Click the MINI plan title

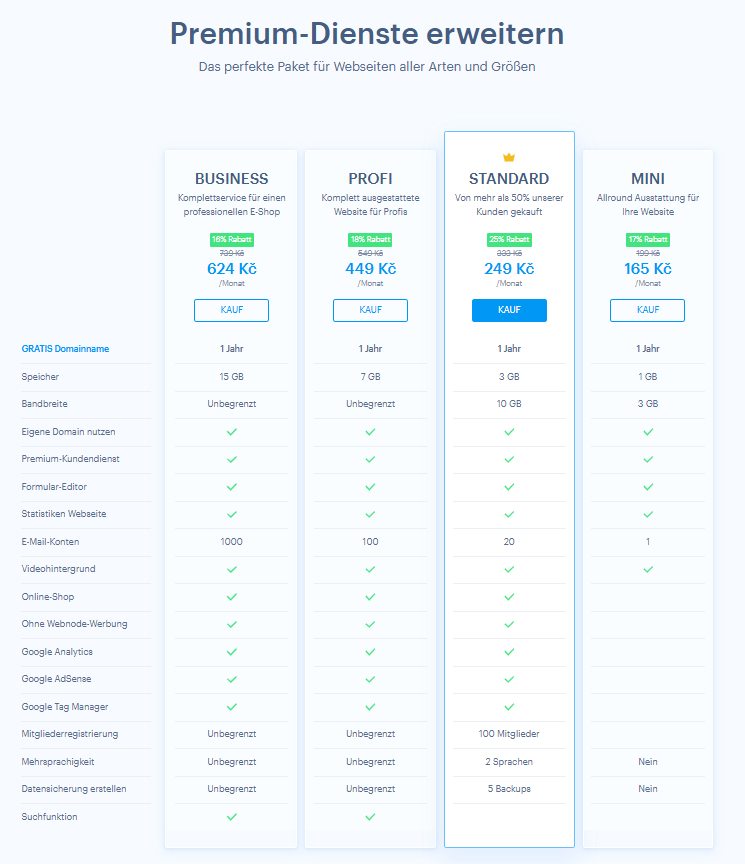647,179
